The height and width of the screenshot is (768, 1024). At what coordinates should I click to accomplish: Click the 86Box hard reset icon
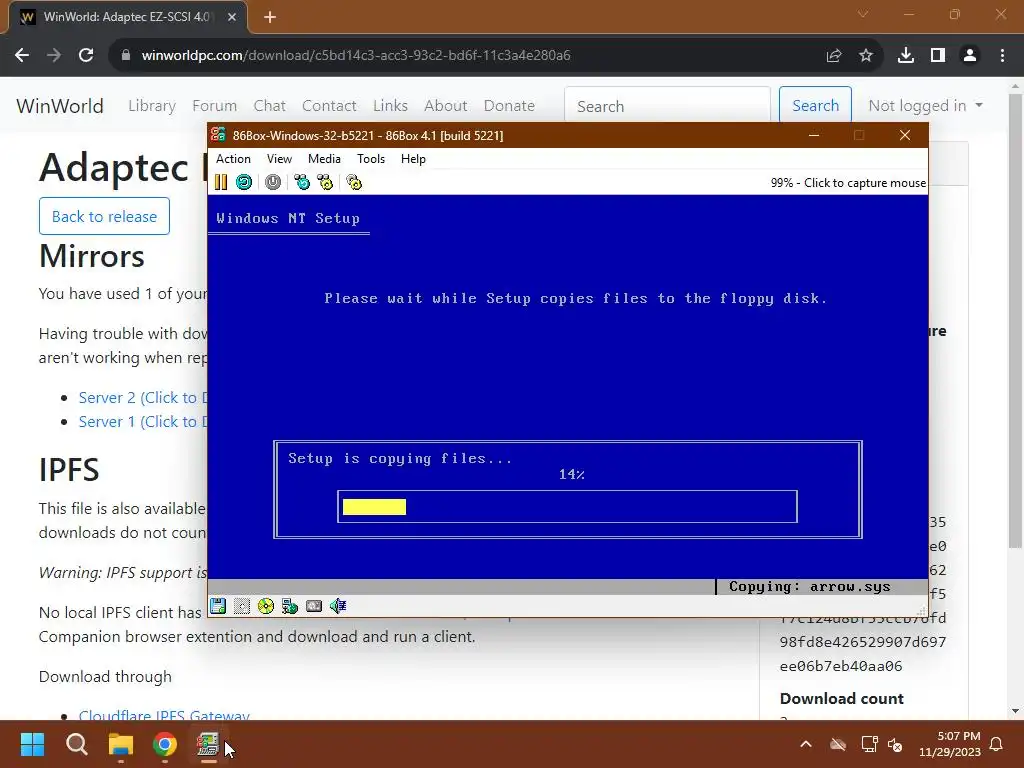point(244,182)
